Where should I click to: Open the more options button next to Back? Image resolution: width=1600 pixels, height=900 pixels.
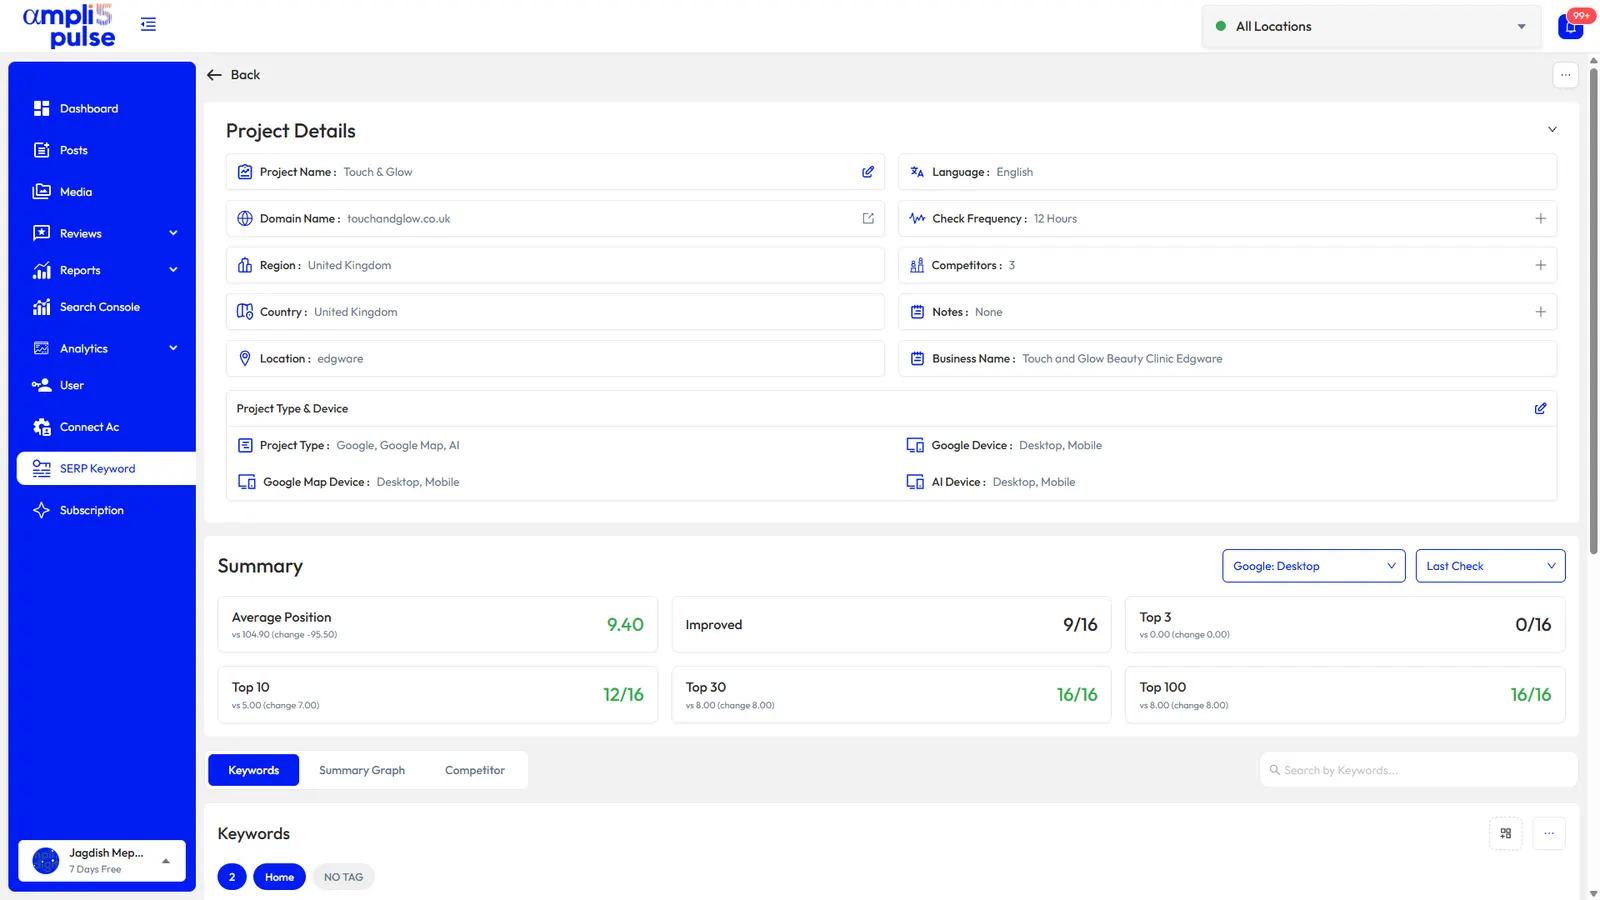pos(1566,75)
